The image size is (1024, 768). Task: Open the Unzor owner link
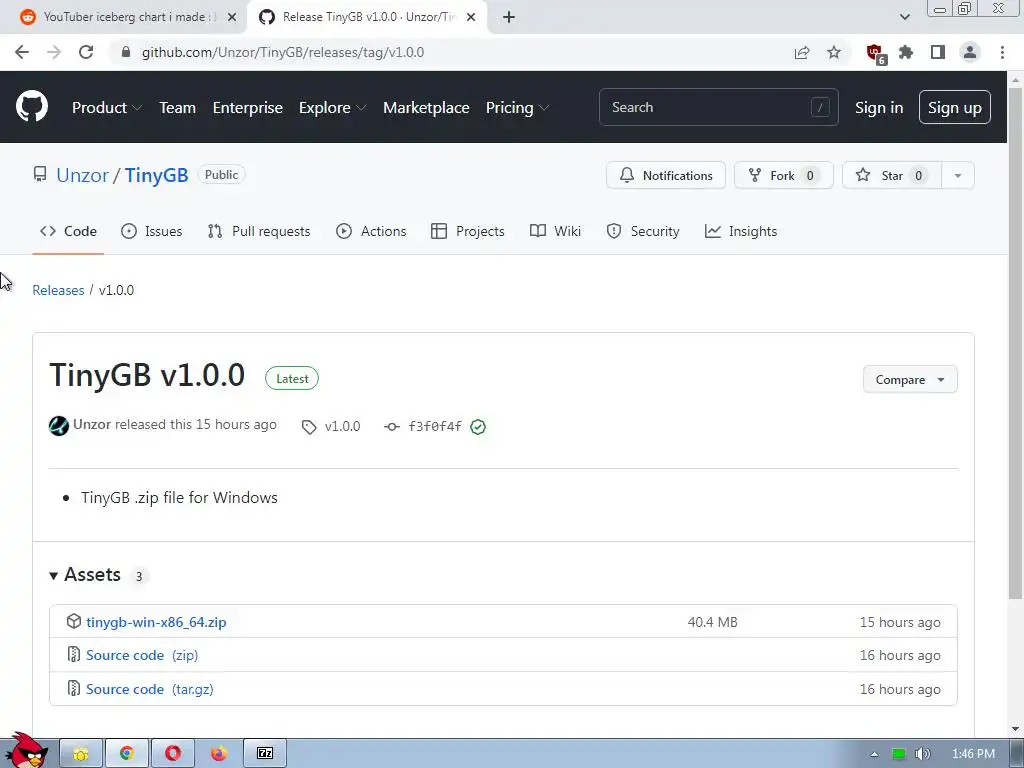click(82, 175)
